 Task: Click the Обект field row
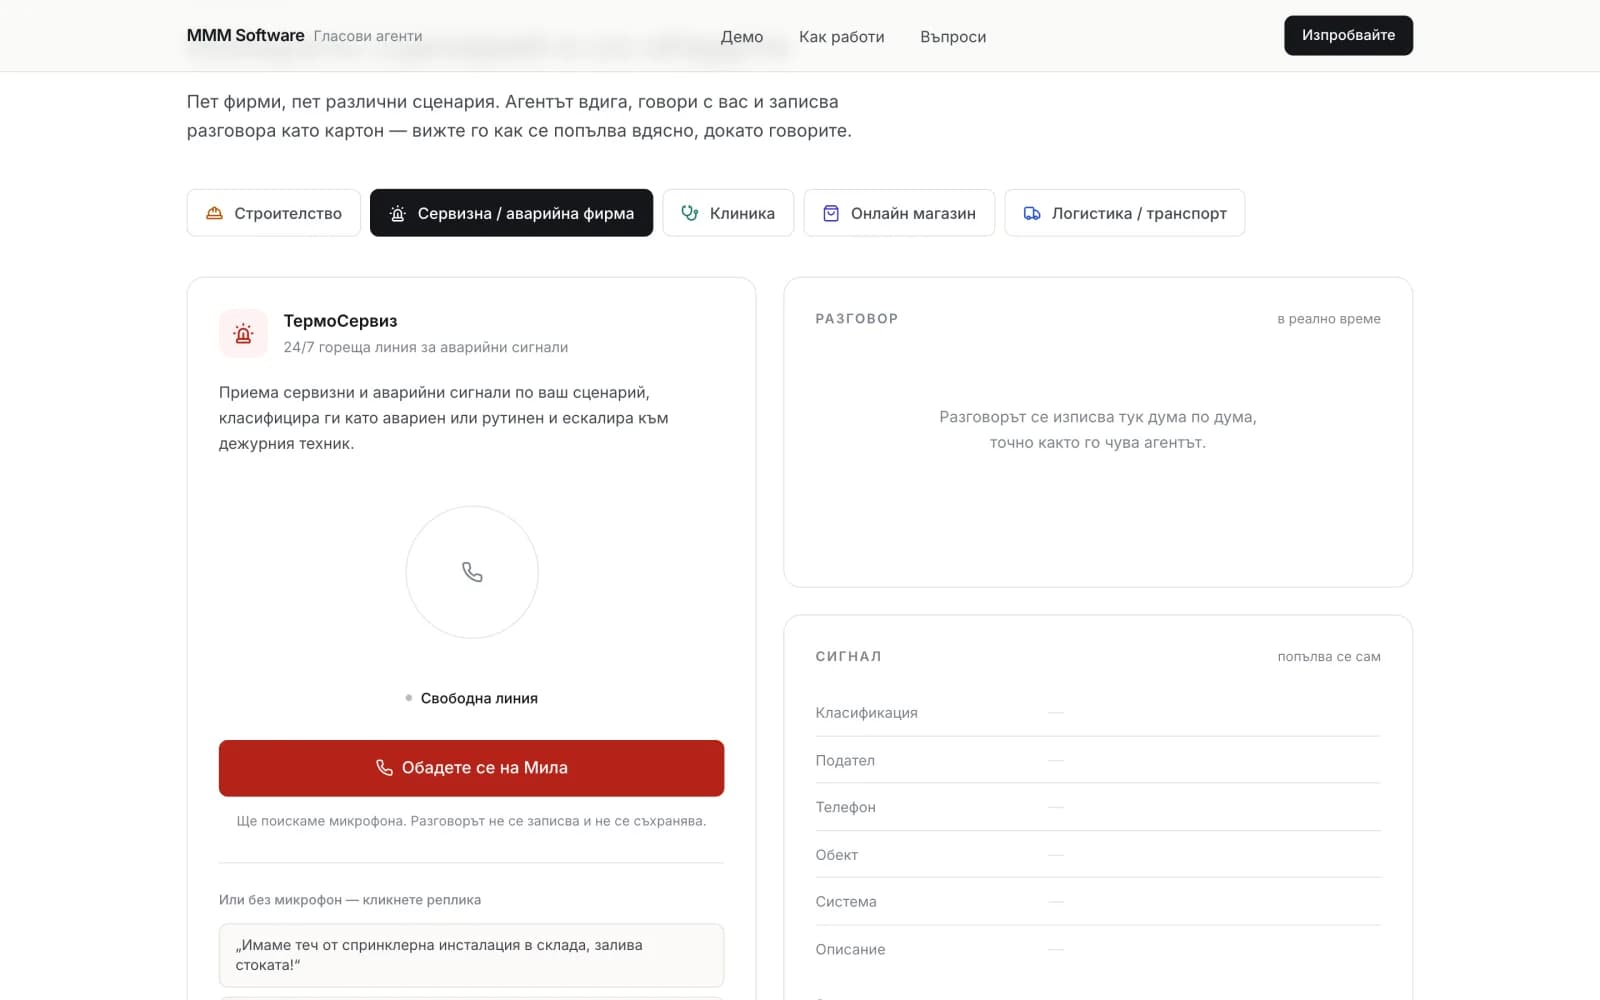pyautogui.click(x=1098, y=854)
